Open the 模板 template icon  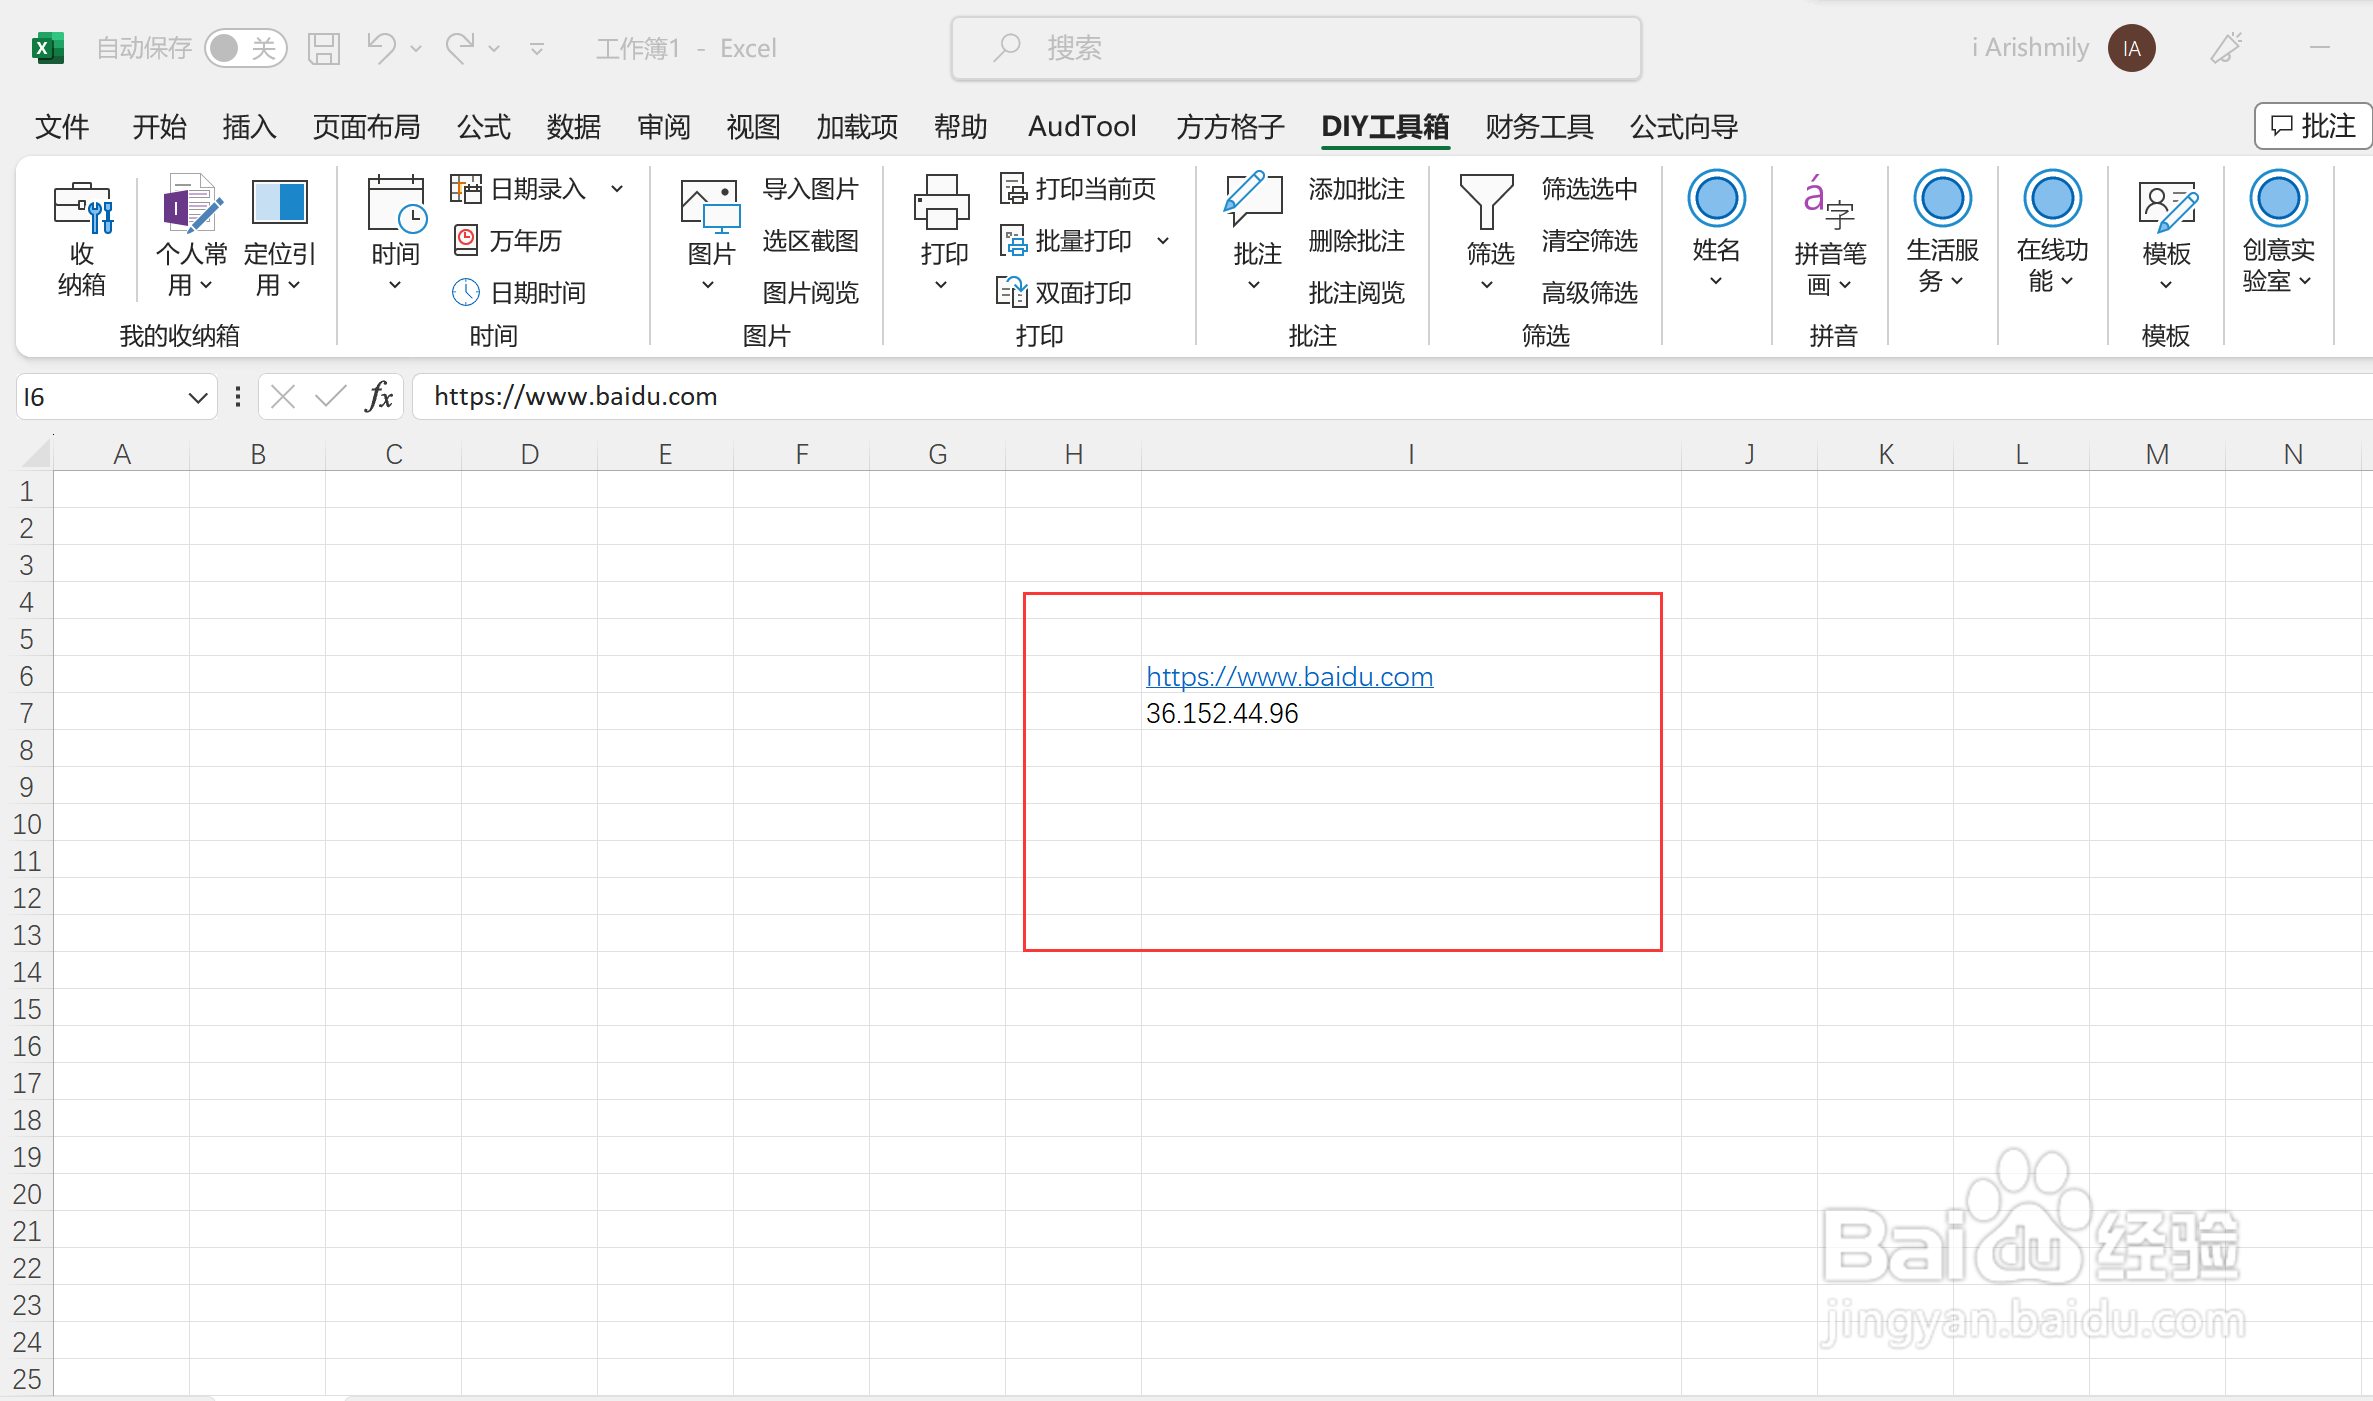tap(2166, 207)
